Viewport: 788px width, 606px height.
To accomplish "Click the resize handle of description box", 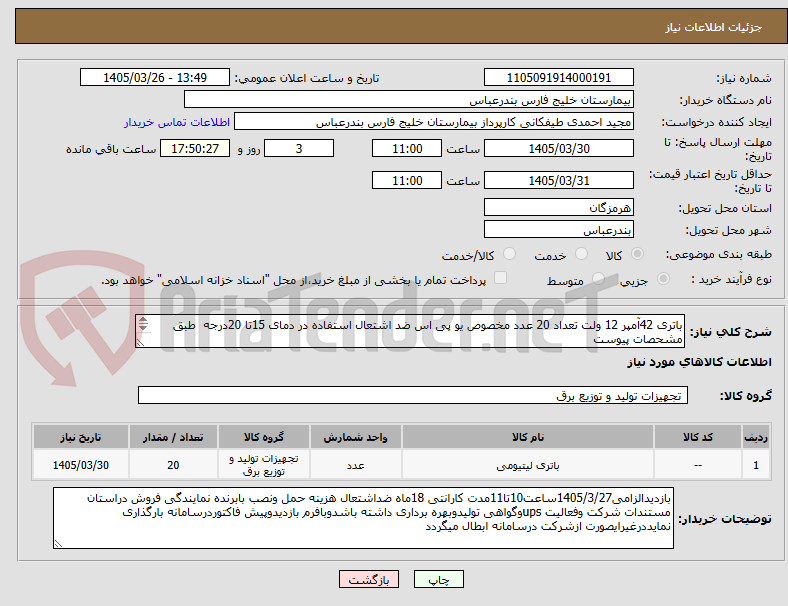I will coord(140,343).
